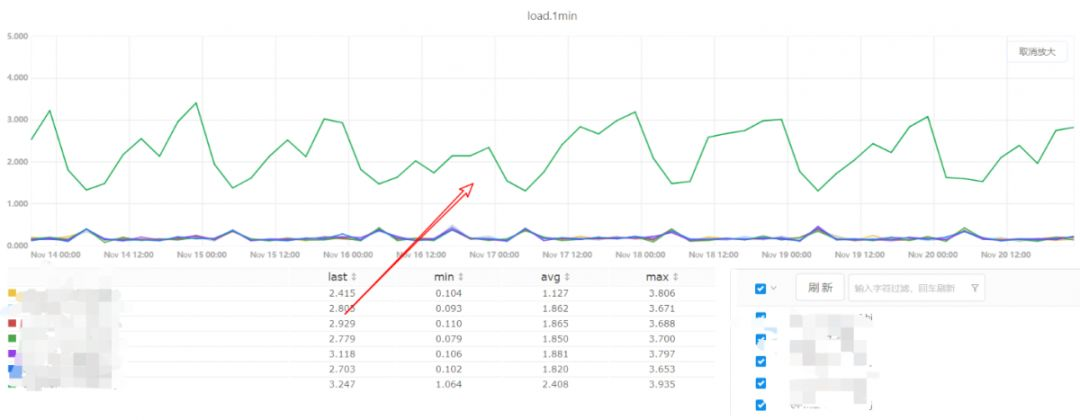Screen dimensions: 1080x420
Task: Select avg value 1.127
Action: (555, 293)
